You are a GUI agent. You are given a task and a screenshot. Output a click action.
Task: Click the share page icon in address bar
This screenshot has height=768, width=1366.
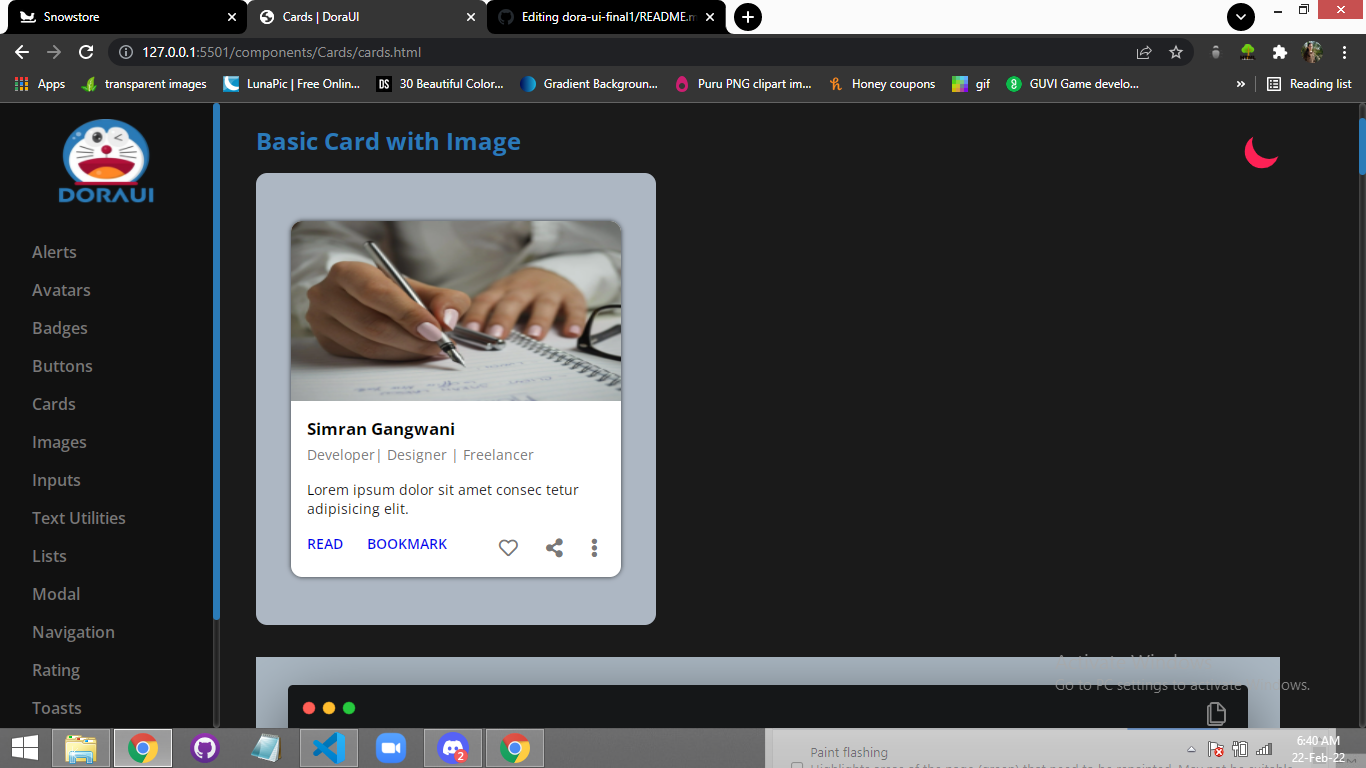pyautogui.click(x=1144, y=52)
